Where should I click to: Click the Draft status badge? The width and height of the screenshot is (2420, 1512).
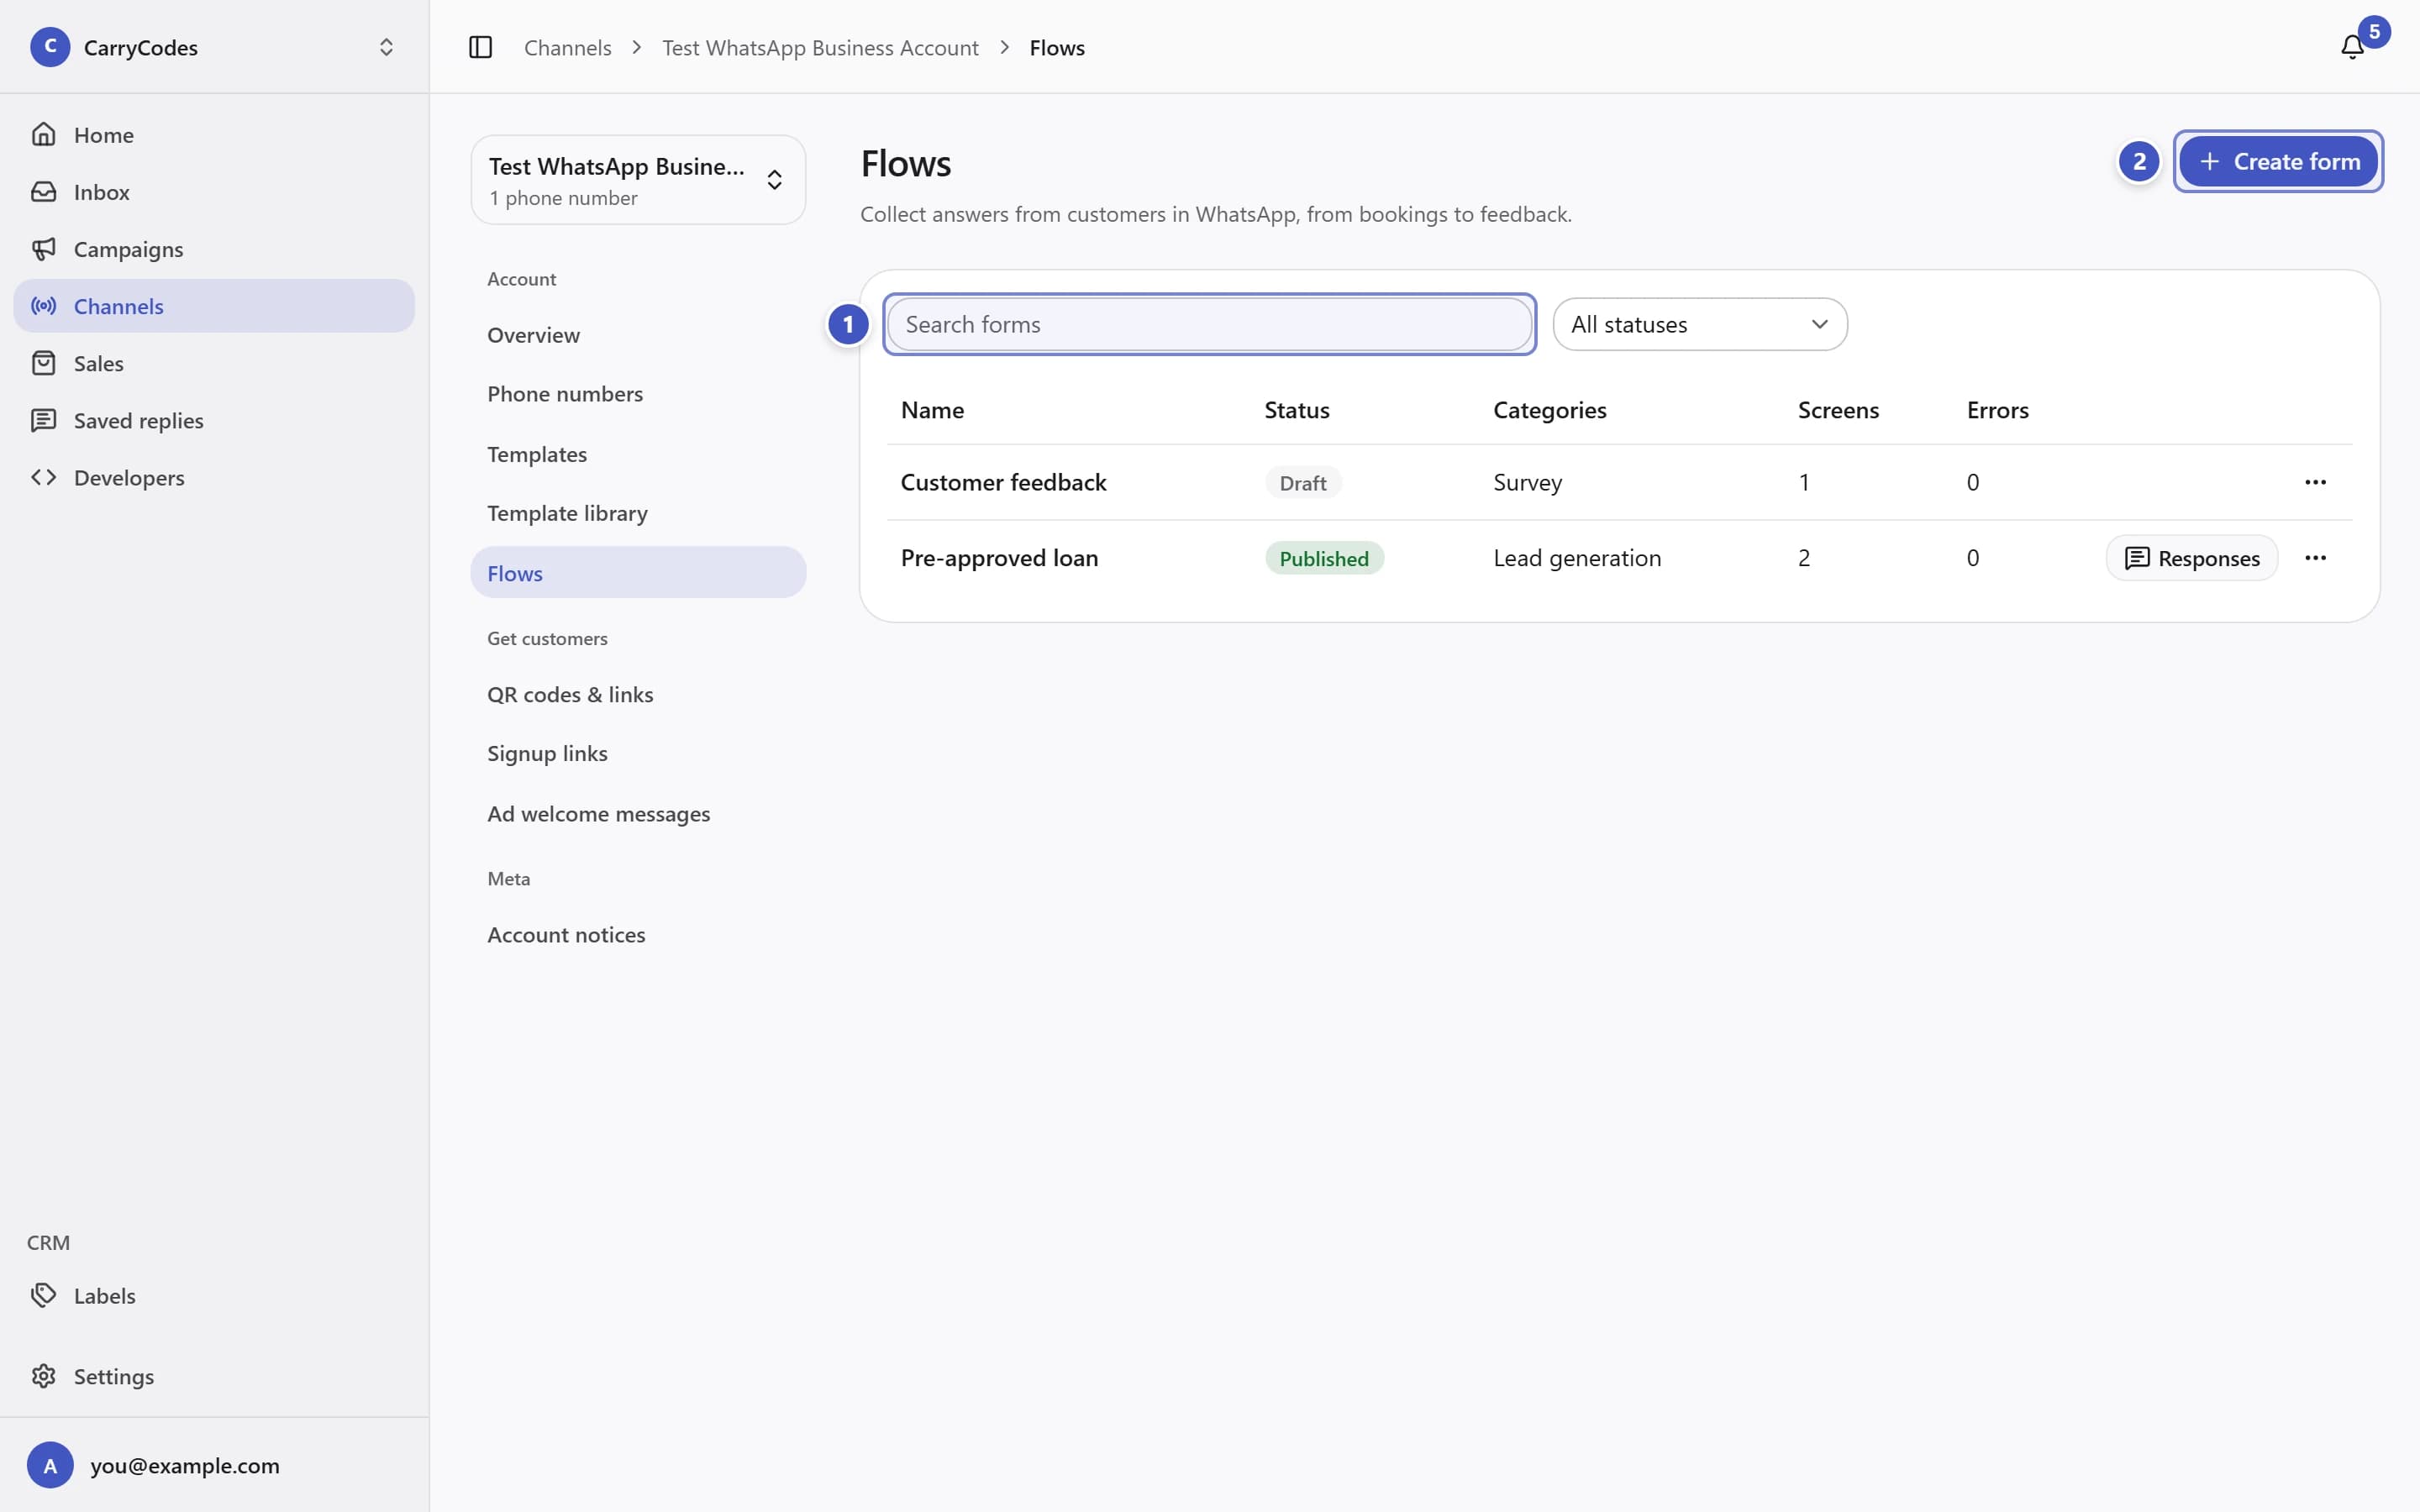click(x=1302, y=483)
